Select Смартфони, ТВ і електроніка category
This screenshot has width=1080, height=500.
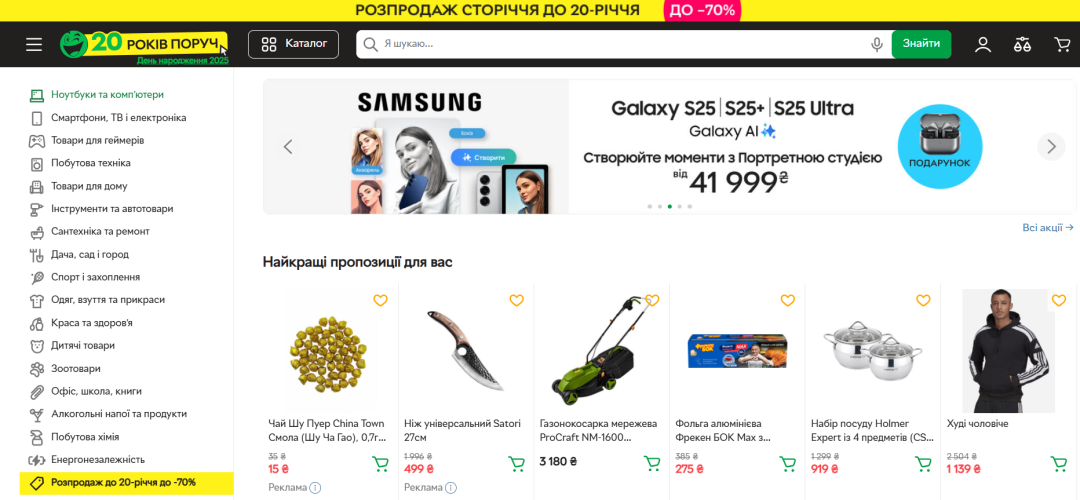(118, 118)
